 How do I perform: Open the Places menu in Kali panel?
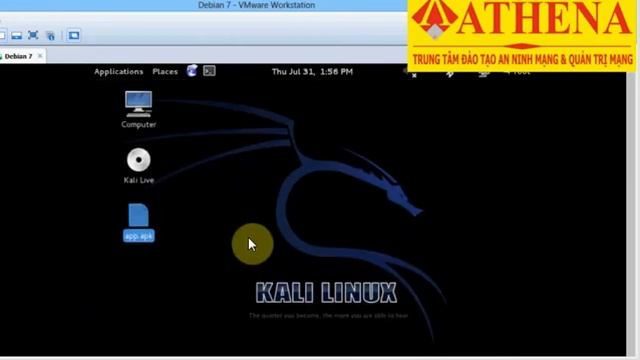click(165, 71)
